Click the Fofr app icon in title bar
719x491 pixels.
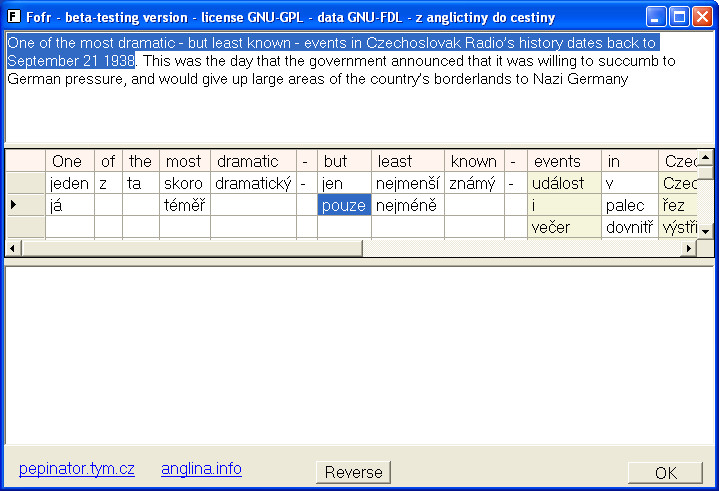pyautogui.click(x=14, y=17)
